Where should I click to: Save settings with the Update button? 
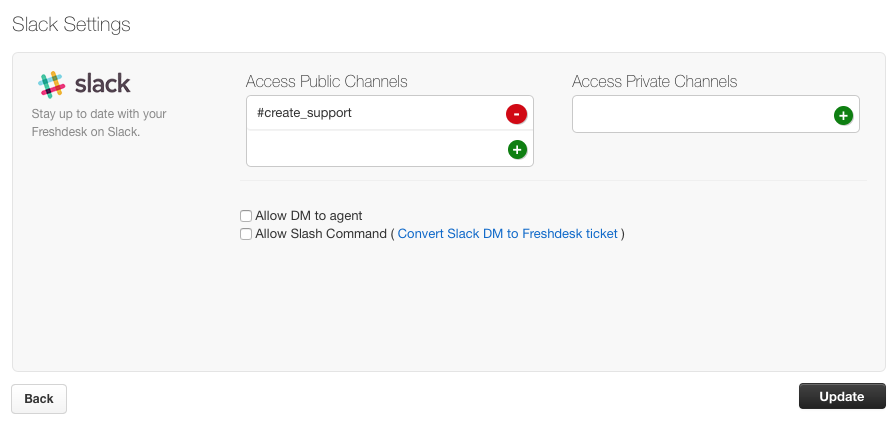tap(842, 396)
